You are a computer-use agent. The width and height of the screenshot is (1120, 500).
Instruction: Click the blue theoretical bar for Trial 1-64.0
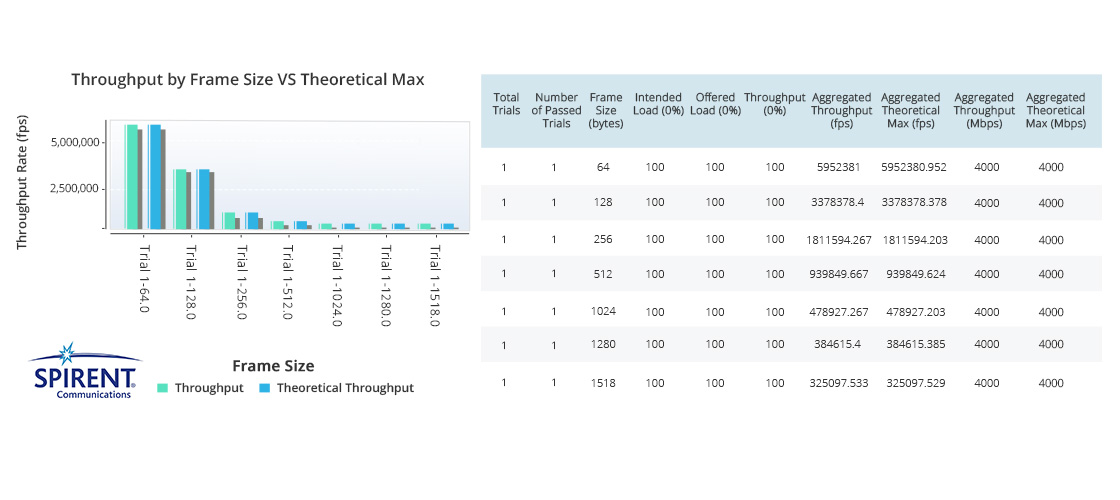(154, 176)
